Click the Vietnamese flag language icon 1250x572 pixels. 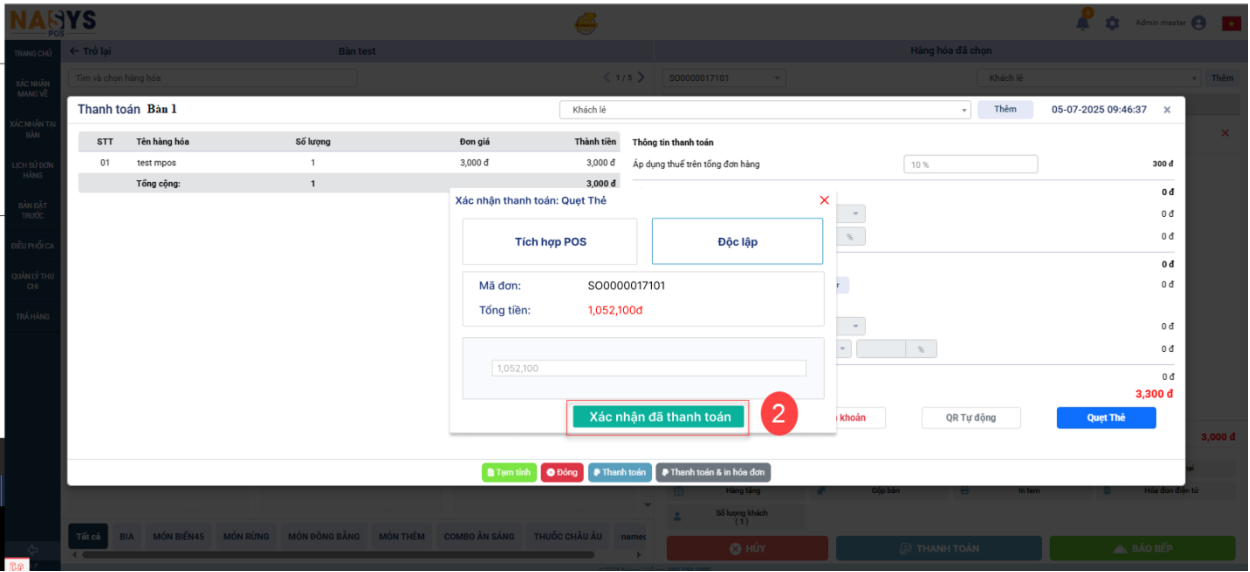tap(1230, 23)
